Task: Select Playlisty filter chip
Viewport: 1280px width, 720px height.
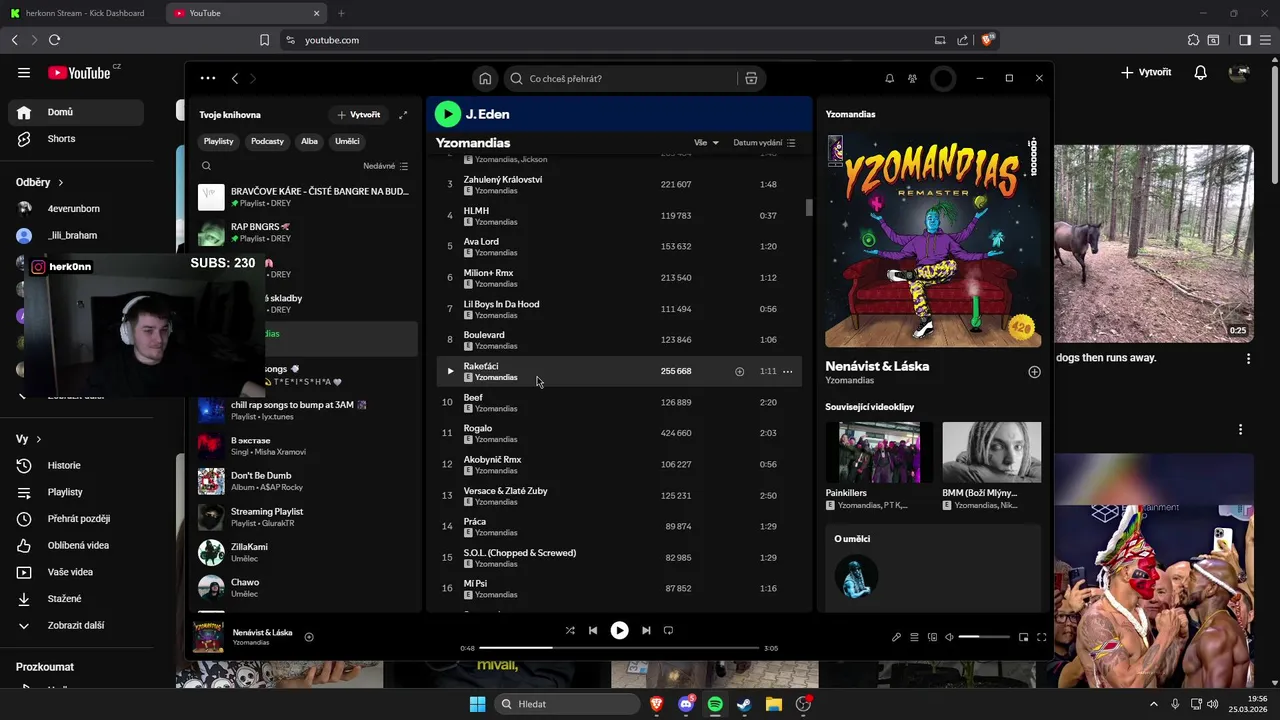Action: (x=218, y=141)
